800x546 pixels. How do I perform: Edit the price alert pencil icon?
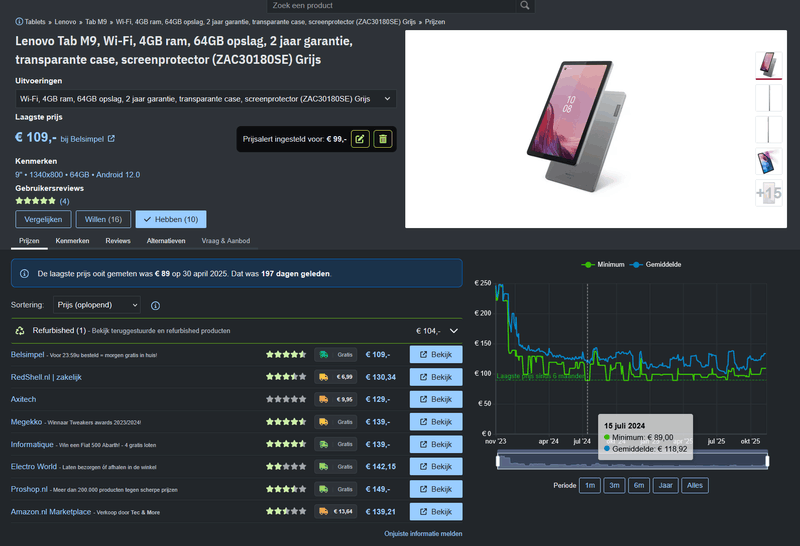coord(360,139)
